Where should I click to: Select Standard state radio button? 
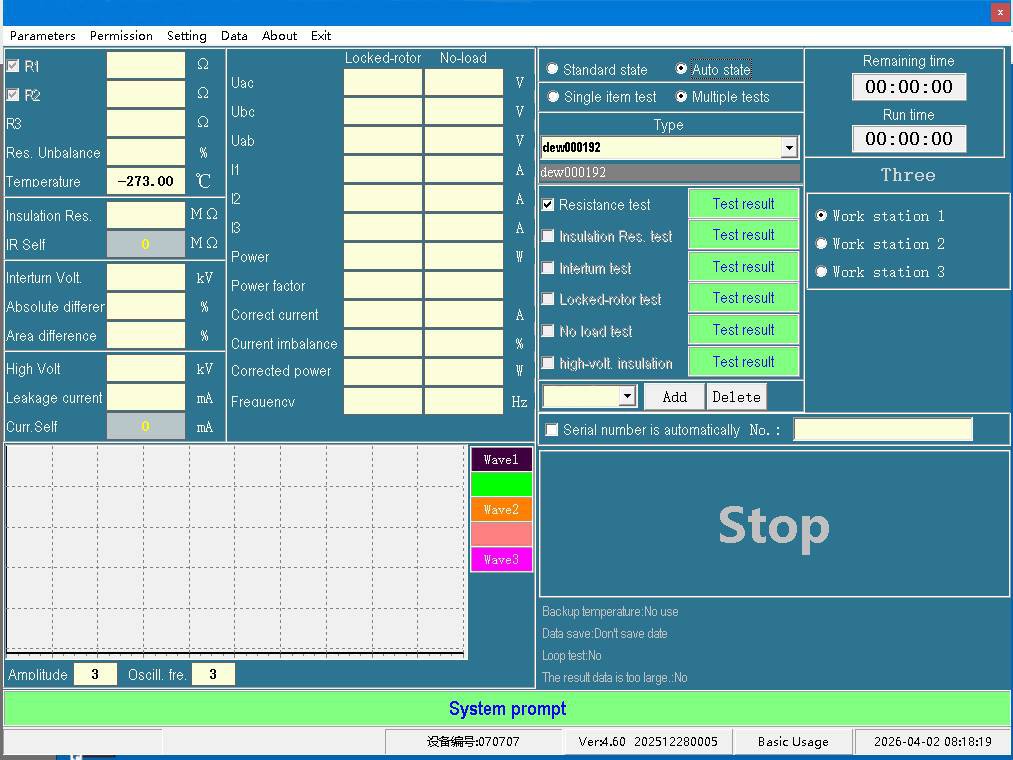click(553, 69)
